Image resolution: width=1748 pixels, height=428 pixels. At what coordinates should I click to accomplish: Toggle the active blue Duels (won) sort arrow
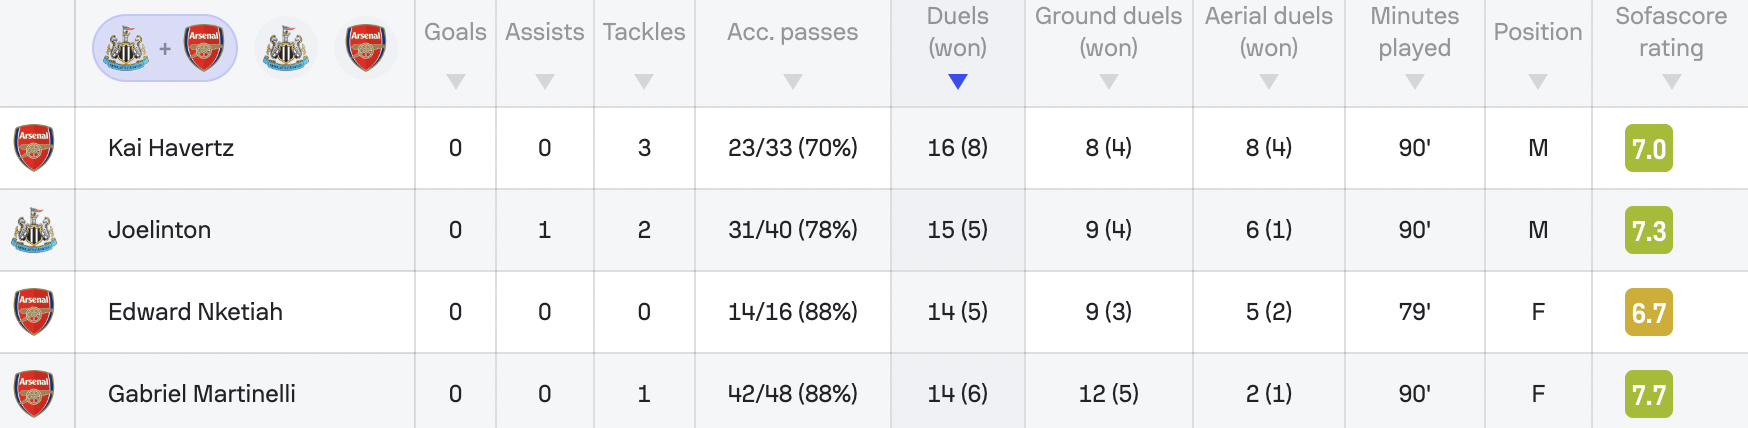click(958, 82)
